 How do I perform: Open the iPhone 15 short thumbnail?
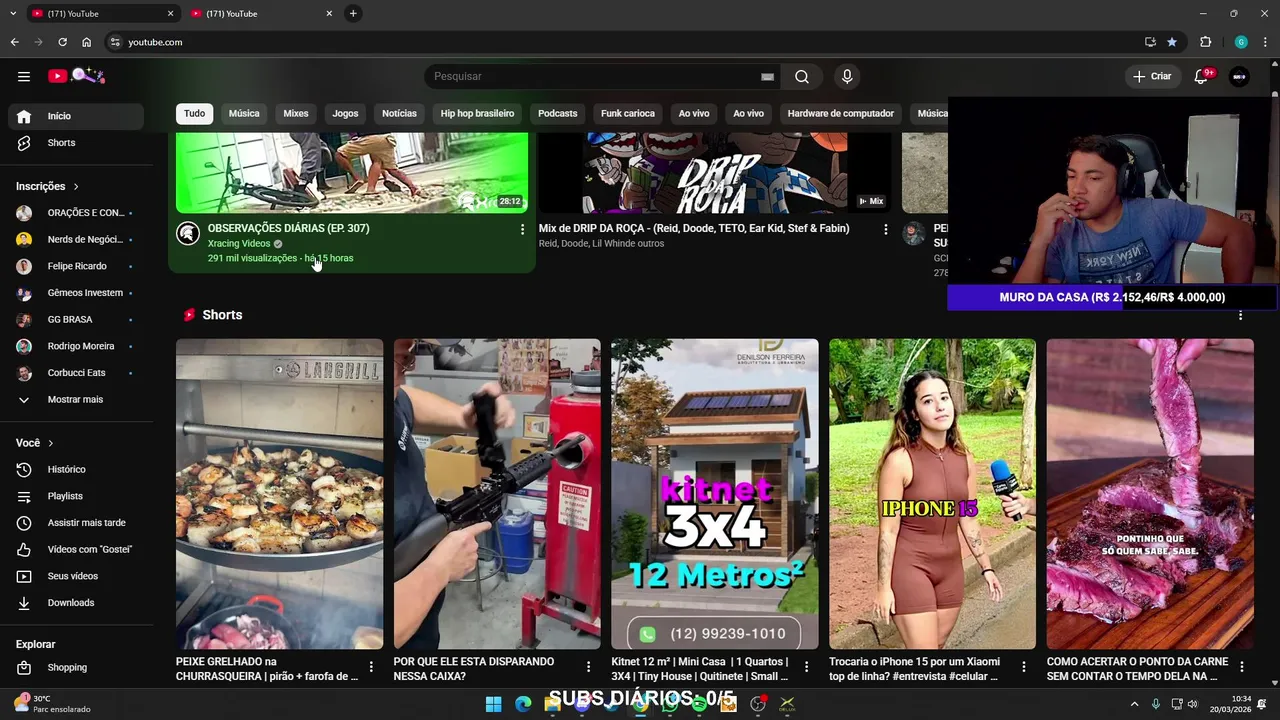pos(932,494)
